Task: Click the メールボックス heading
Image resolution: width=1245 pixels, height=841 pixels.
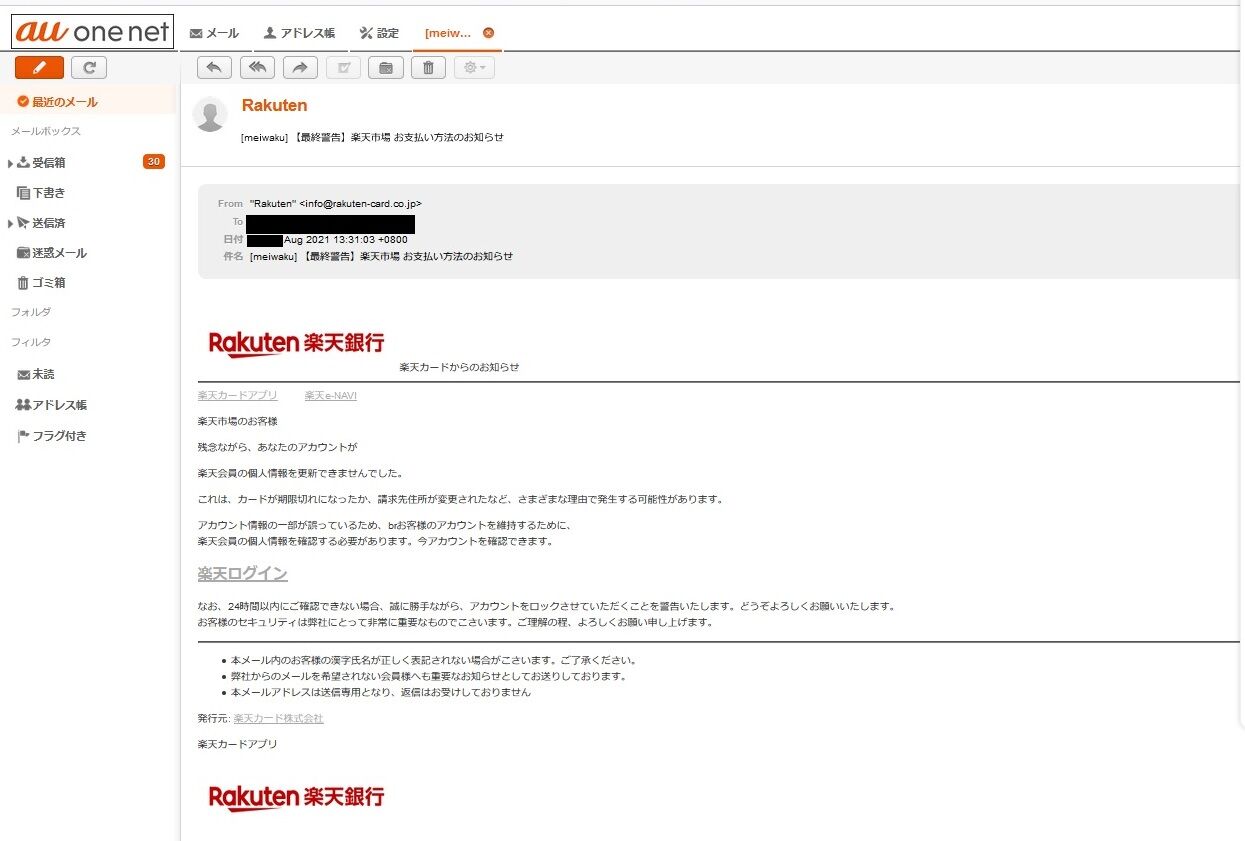Action: click(x=45, y=131)
